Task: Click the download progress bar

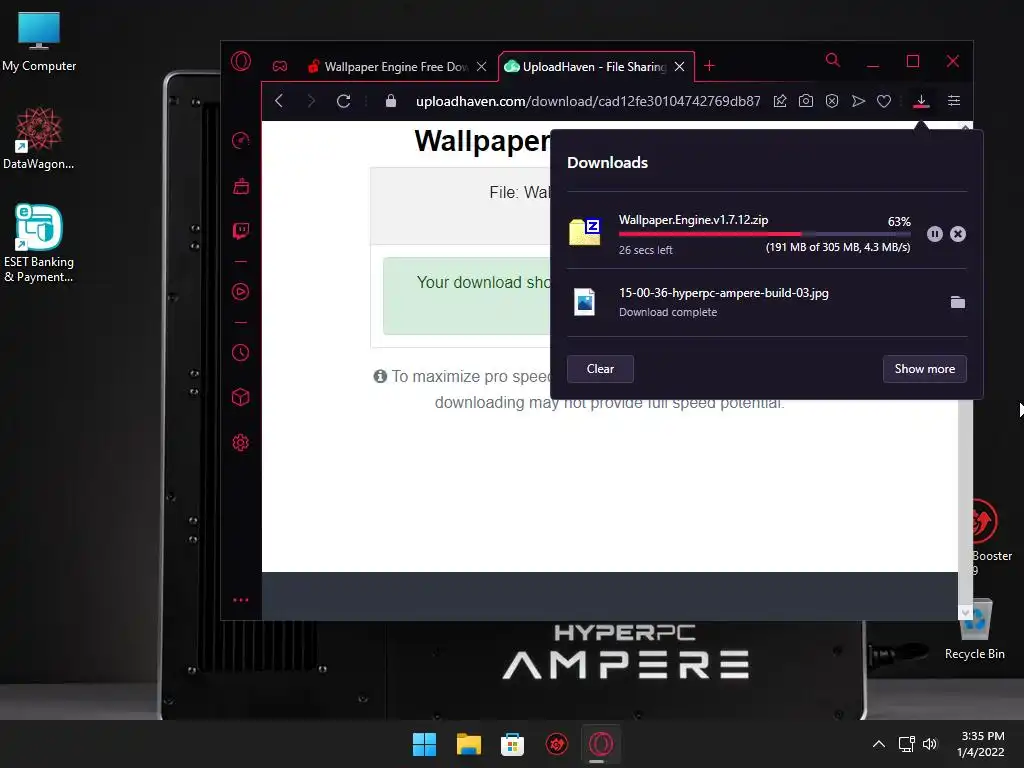Action: click(x=765, y=234)
